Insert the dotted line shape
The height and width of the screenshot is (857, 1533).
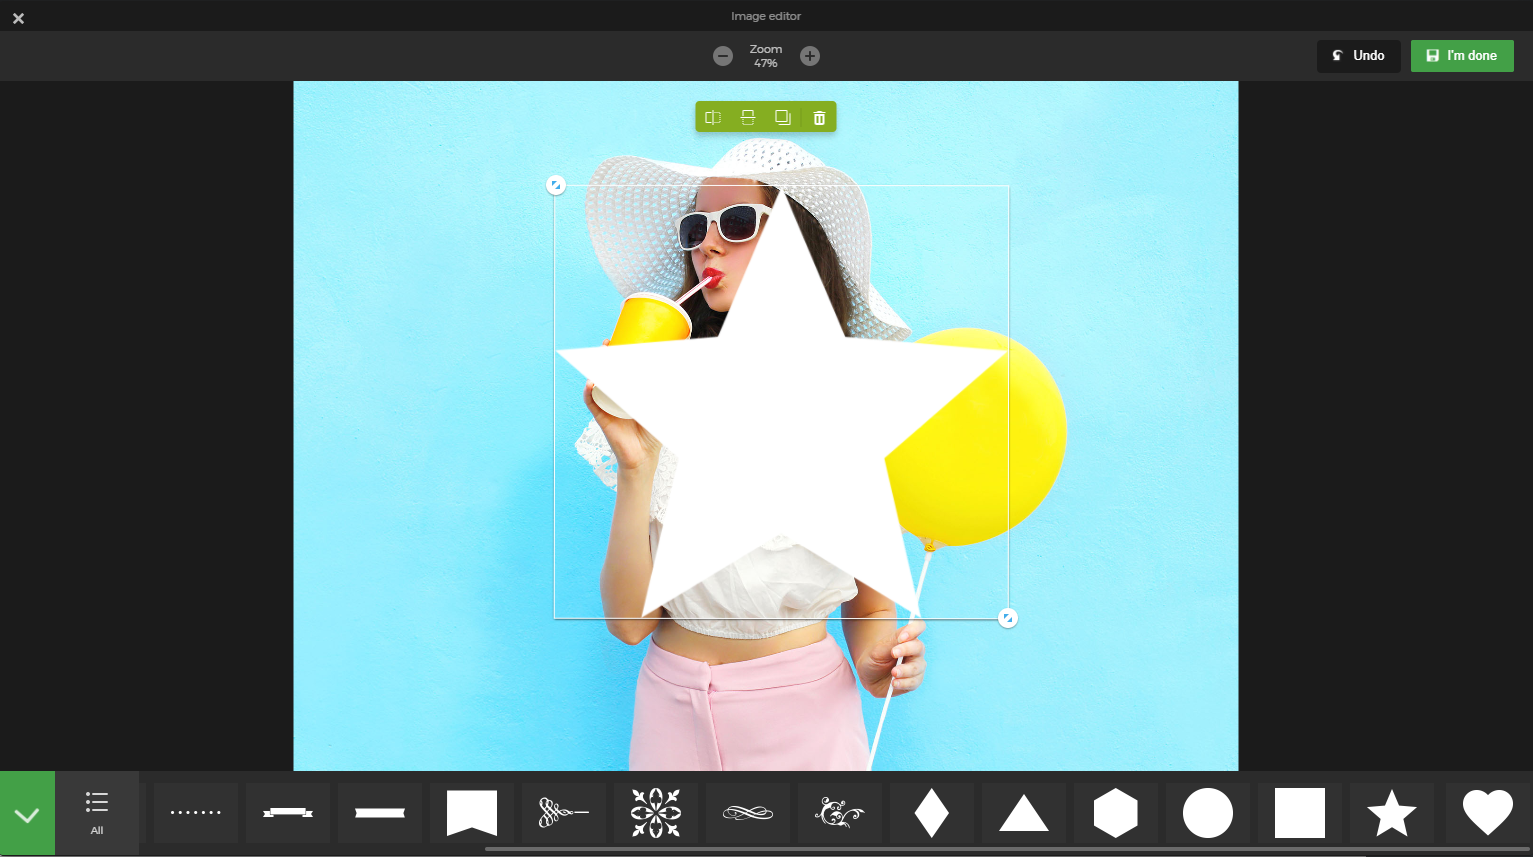pyautogui.click(x=196, y=813)
